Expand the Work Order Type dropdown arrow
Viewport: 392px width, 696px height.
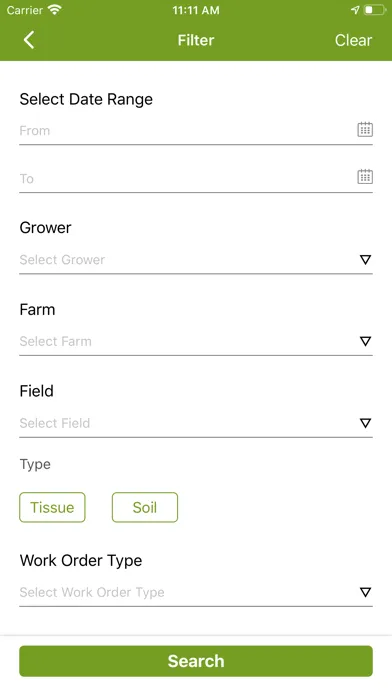(365, 592)
